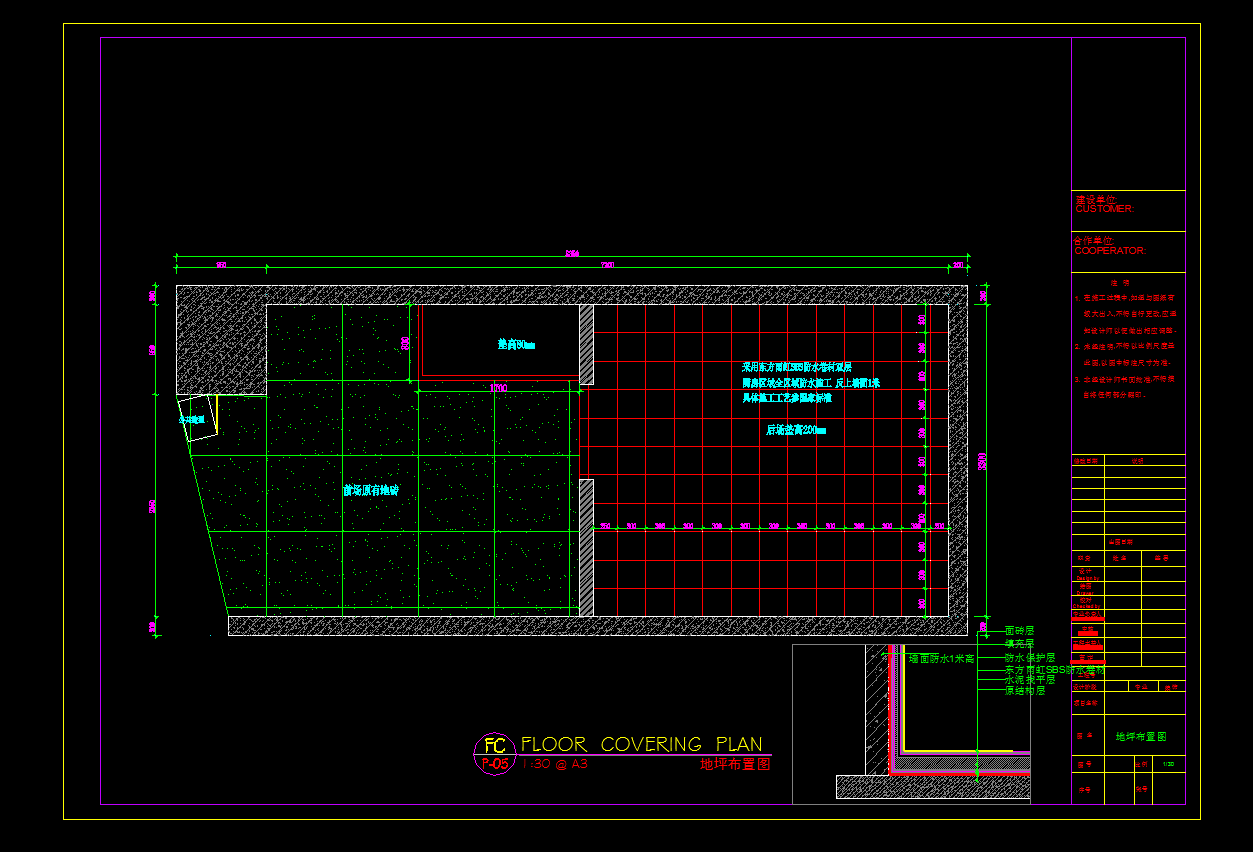
Task: Select the 后场垫高200mm annotation text
Action: (796, 430)
